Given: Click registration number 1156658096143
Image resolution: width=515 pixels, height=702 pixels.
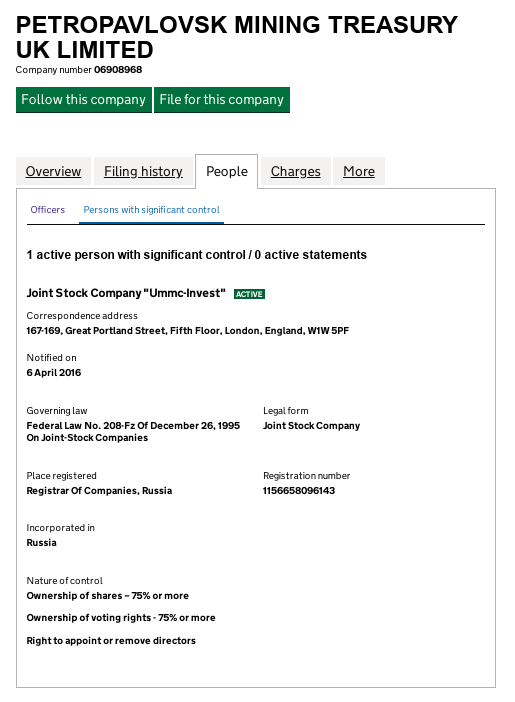Looking at the screenshot, I should (299, 490).
